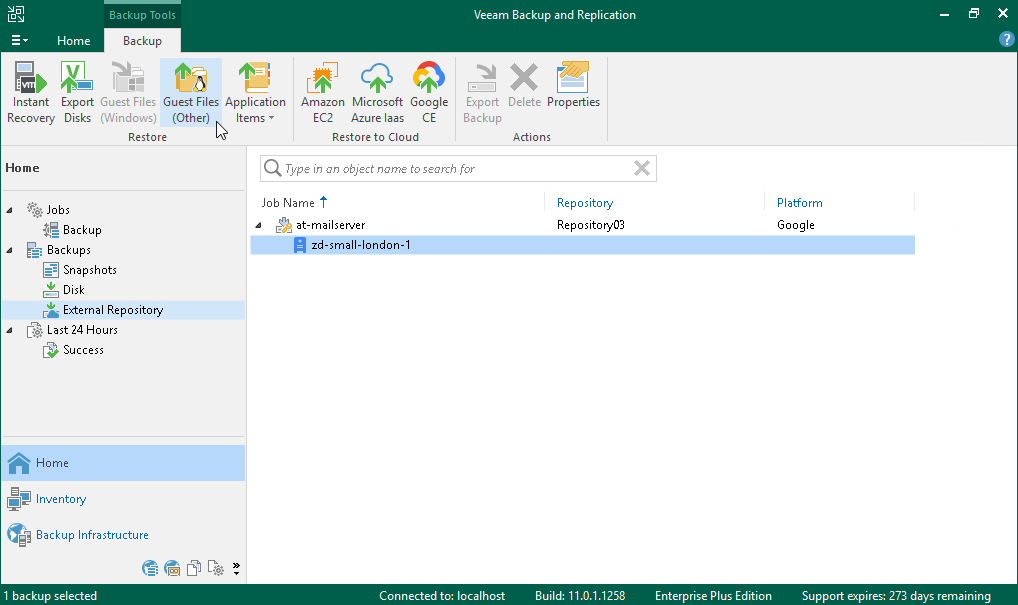Collapse the Backups tree node

[x=9, y=250]
